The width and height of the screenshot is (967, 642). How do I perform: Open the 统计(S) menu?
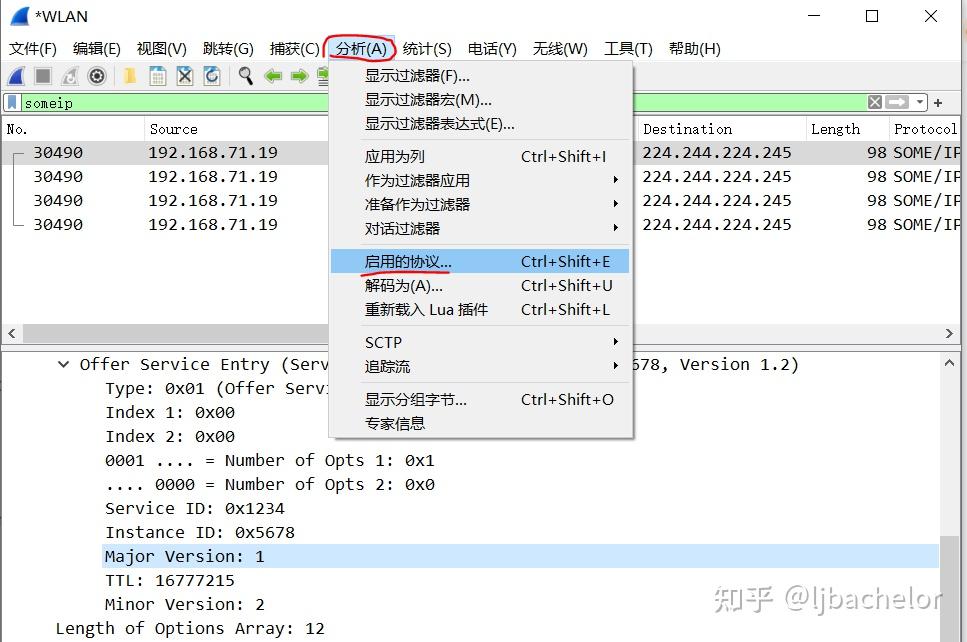[427, 48]
